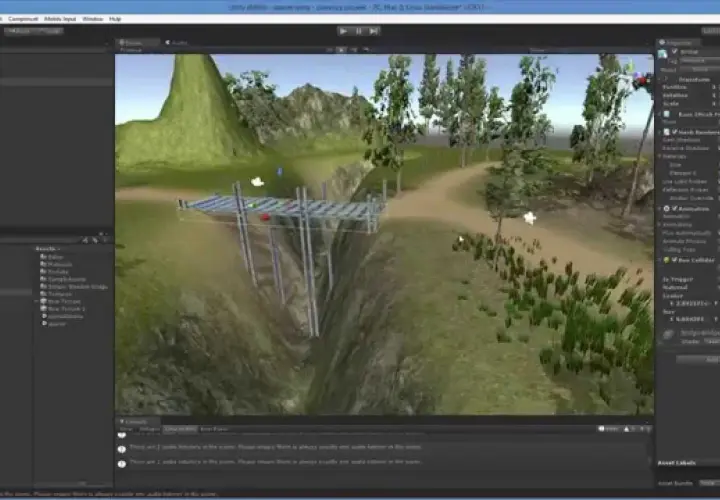Open the Mobile Input menu
The image size is (720, 500).
click(x=60, y=19)
